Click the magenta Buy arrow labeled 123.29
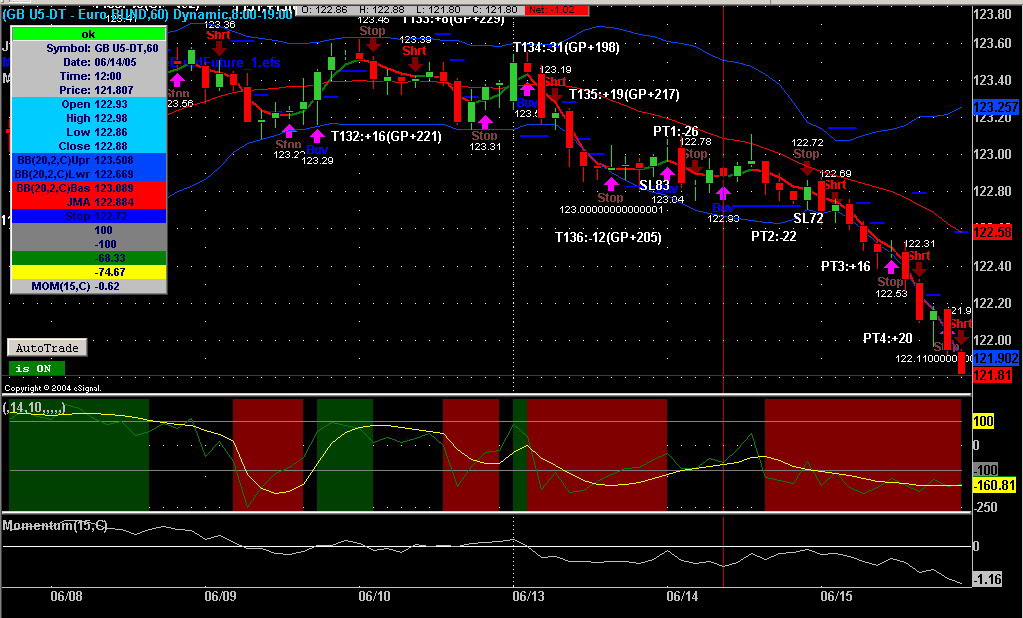 tap(317, 136)
